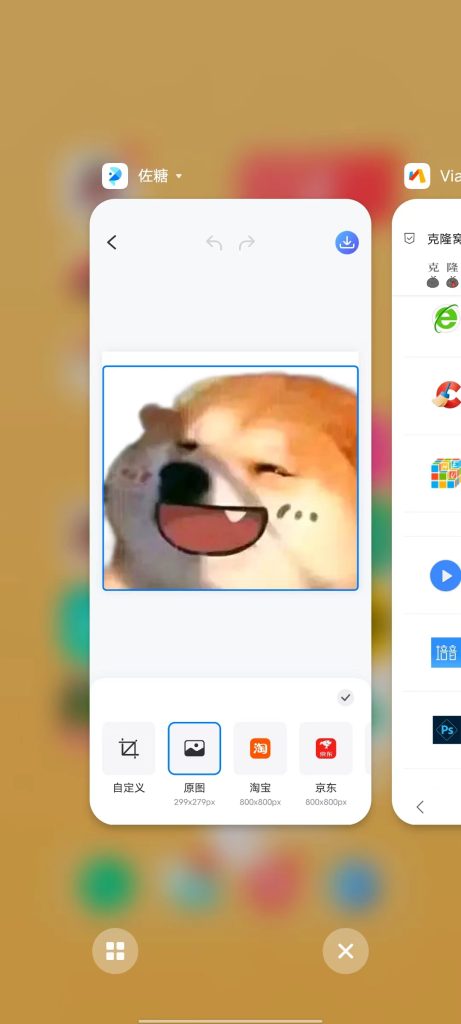Select the 淘宝 800x800 crop preset
The height and width of the screenshot is (1024, 461).
[260, 748]
